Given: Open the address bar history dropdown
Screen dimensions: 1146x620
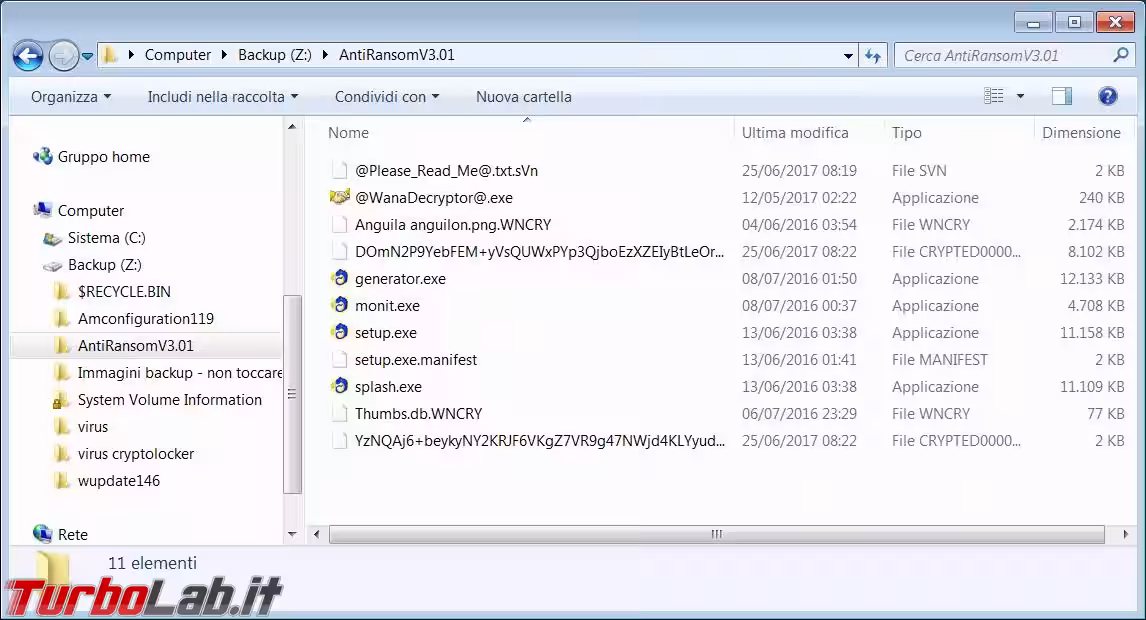Looking at the screenshot, I should click(848, 56).
